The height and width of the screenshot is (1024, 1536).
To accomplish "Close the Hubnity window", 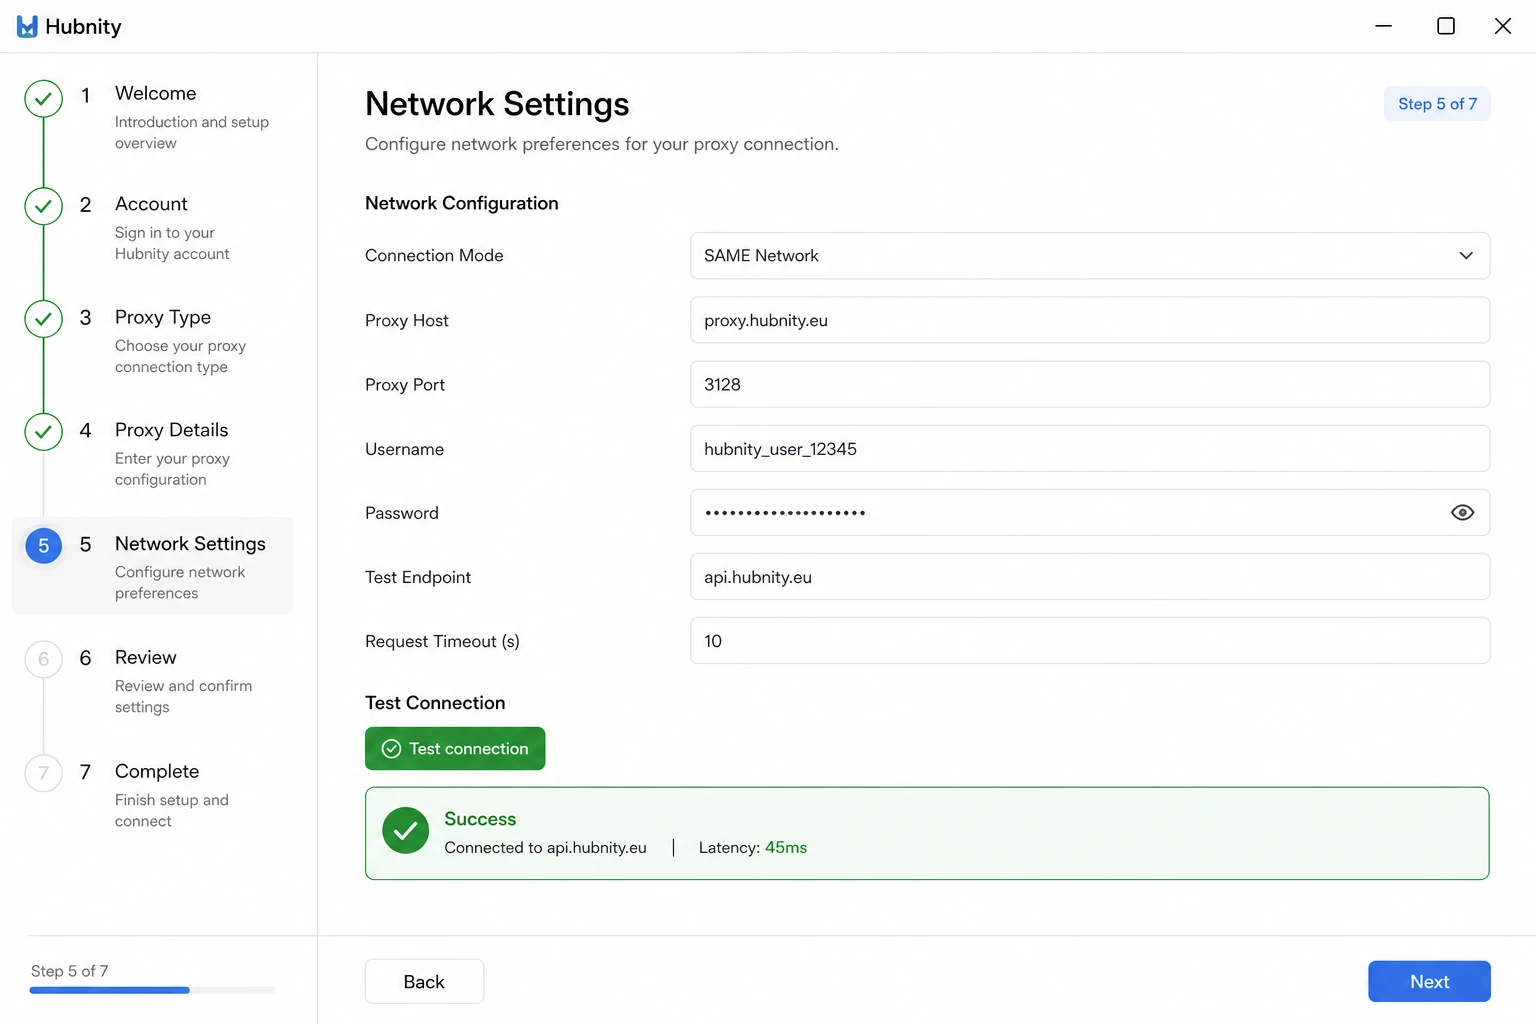I will point(1503,26).
